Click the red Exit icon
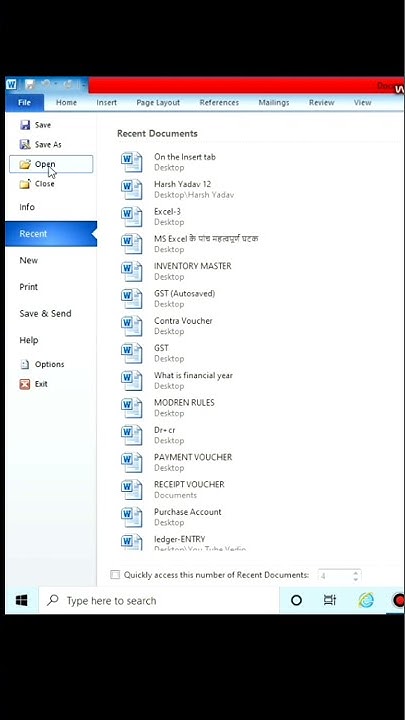405x720 pixels. pos(25,384)
